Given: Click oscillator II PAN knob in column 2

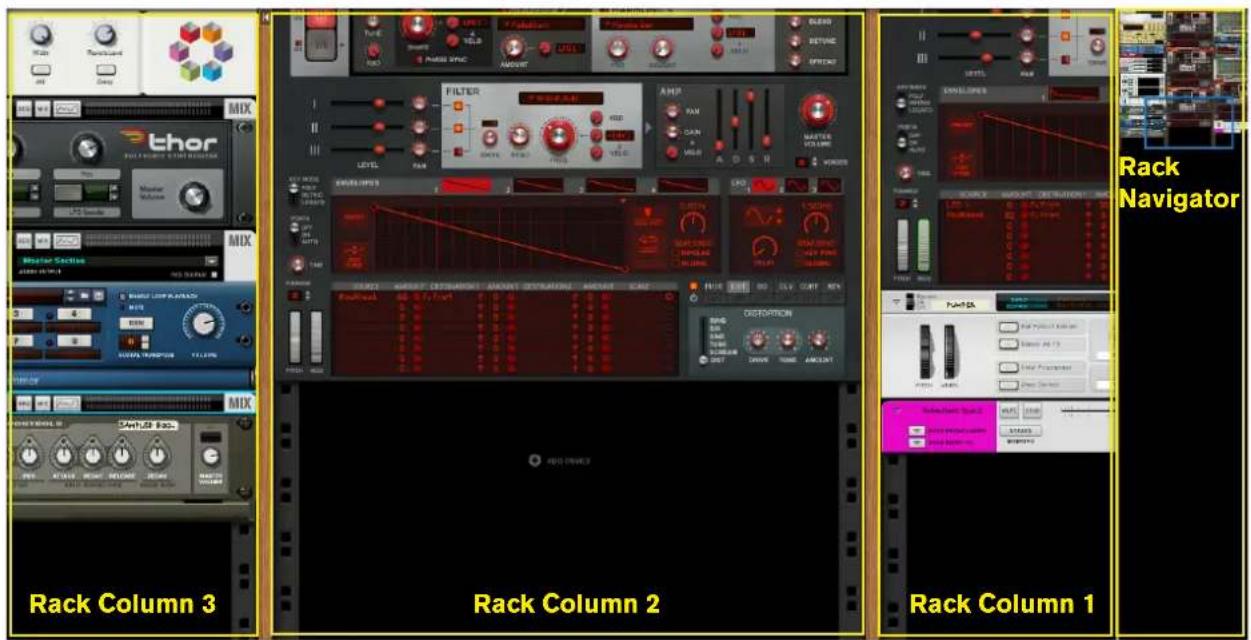Looking at the screenshot, I should (418, 127).
